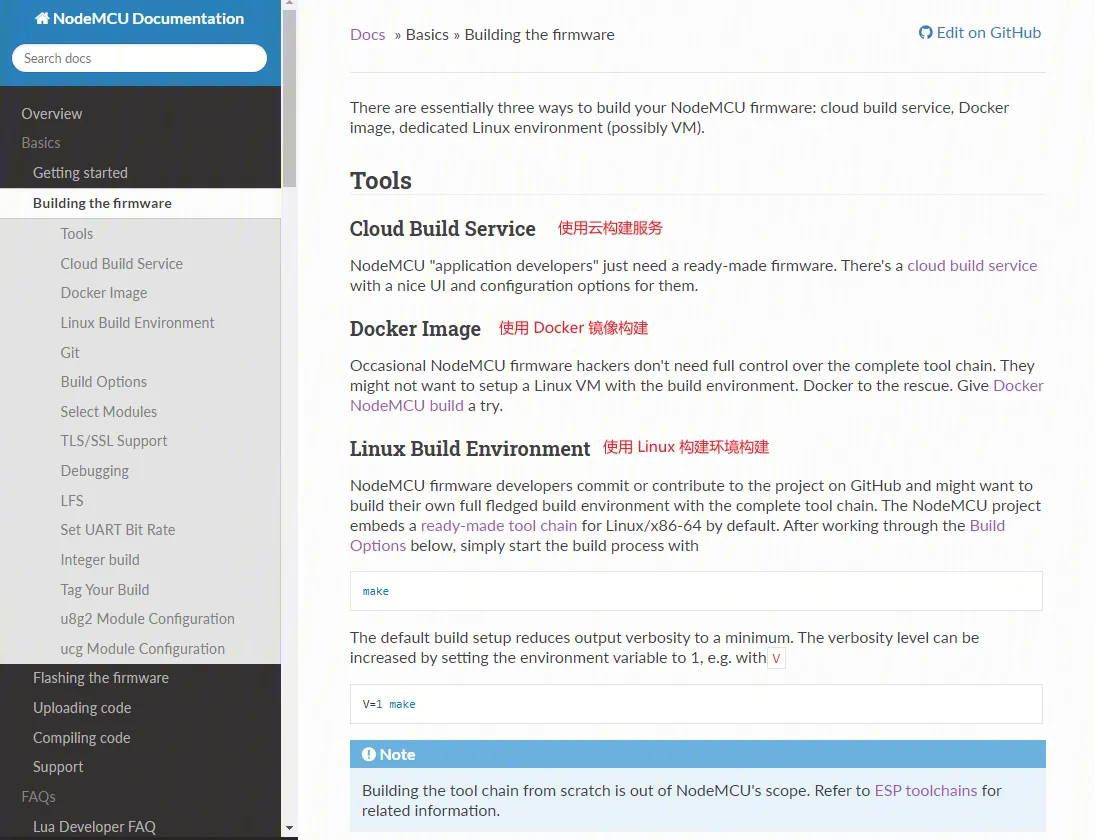Screen dimensions: 1095x840
Task: Select TLS/SSL Support sidebar item
Action: point(114,441)
